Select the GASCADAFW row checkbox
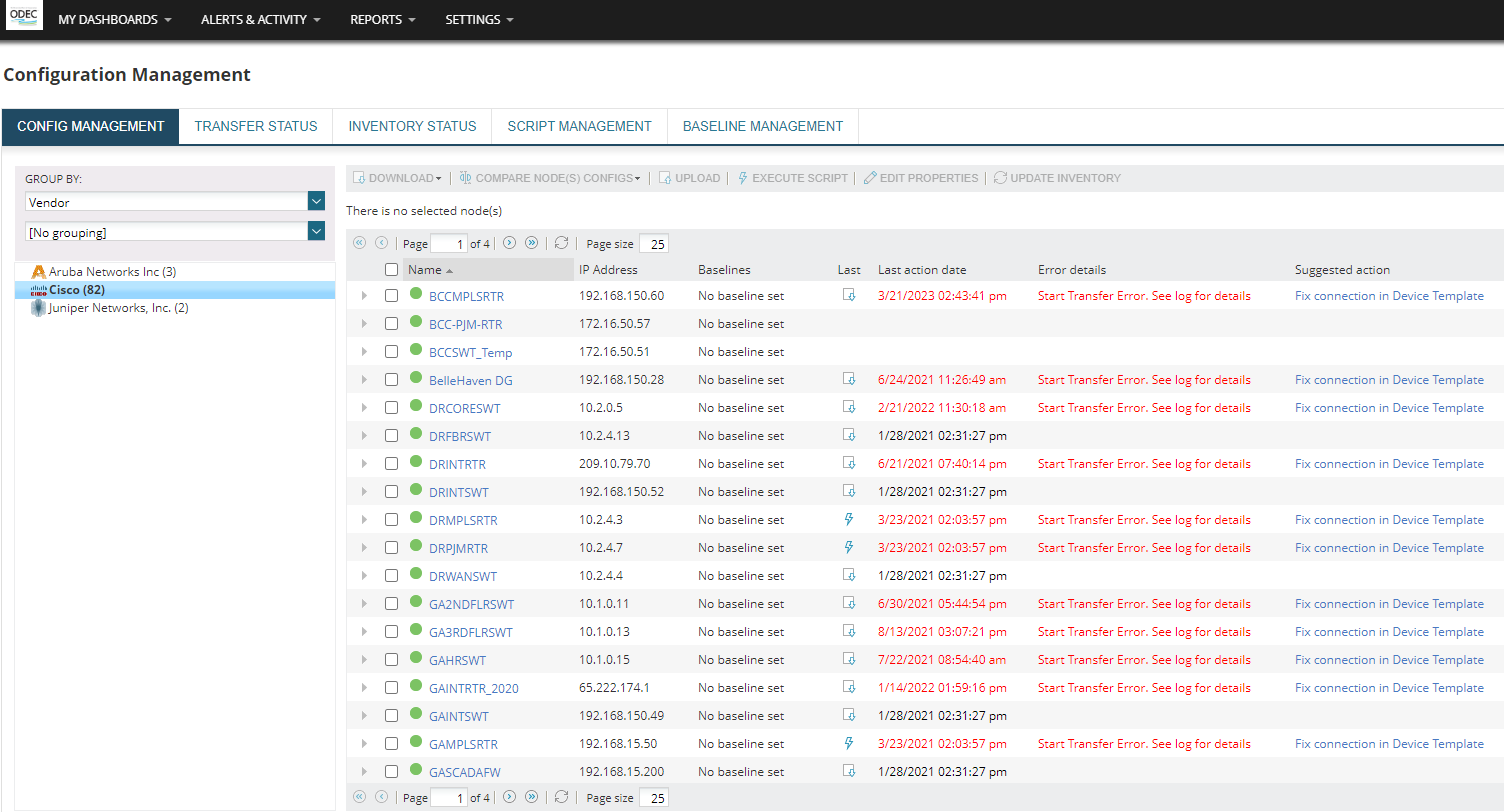Image resolution: width=1504 pixels, height=812 pixels. [391, 771]
